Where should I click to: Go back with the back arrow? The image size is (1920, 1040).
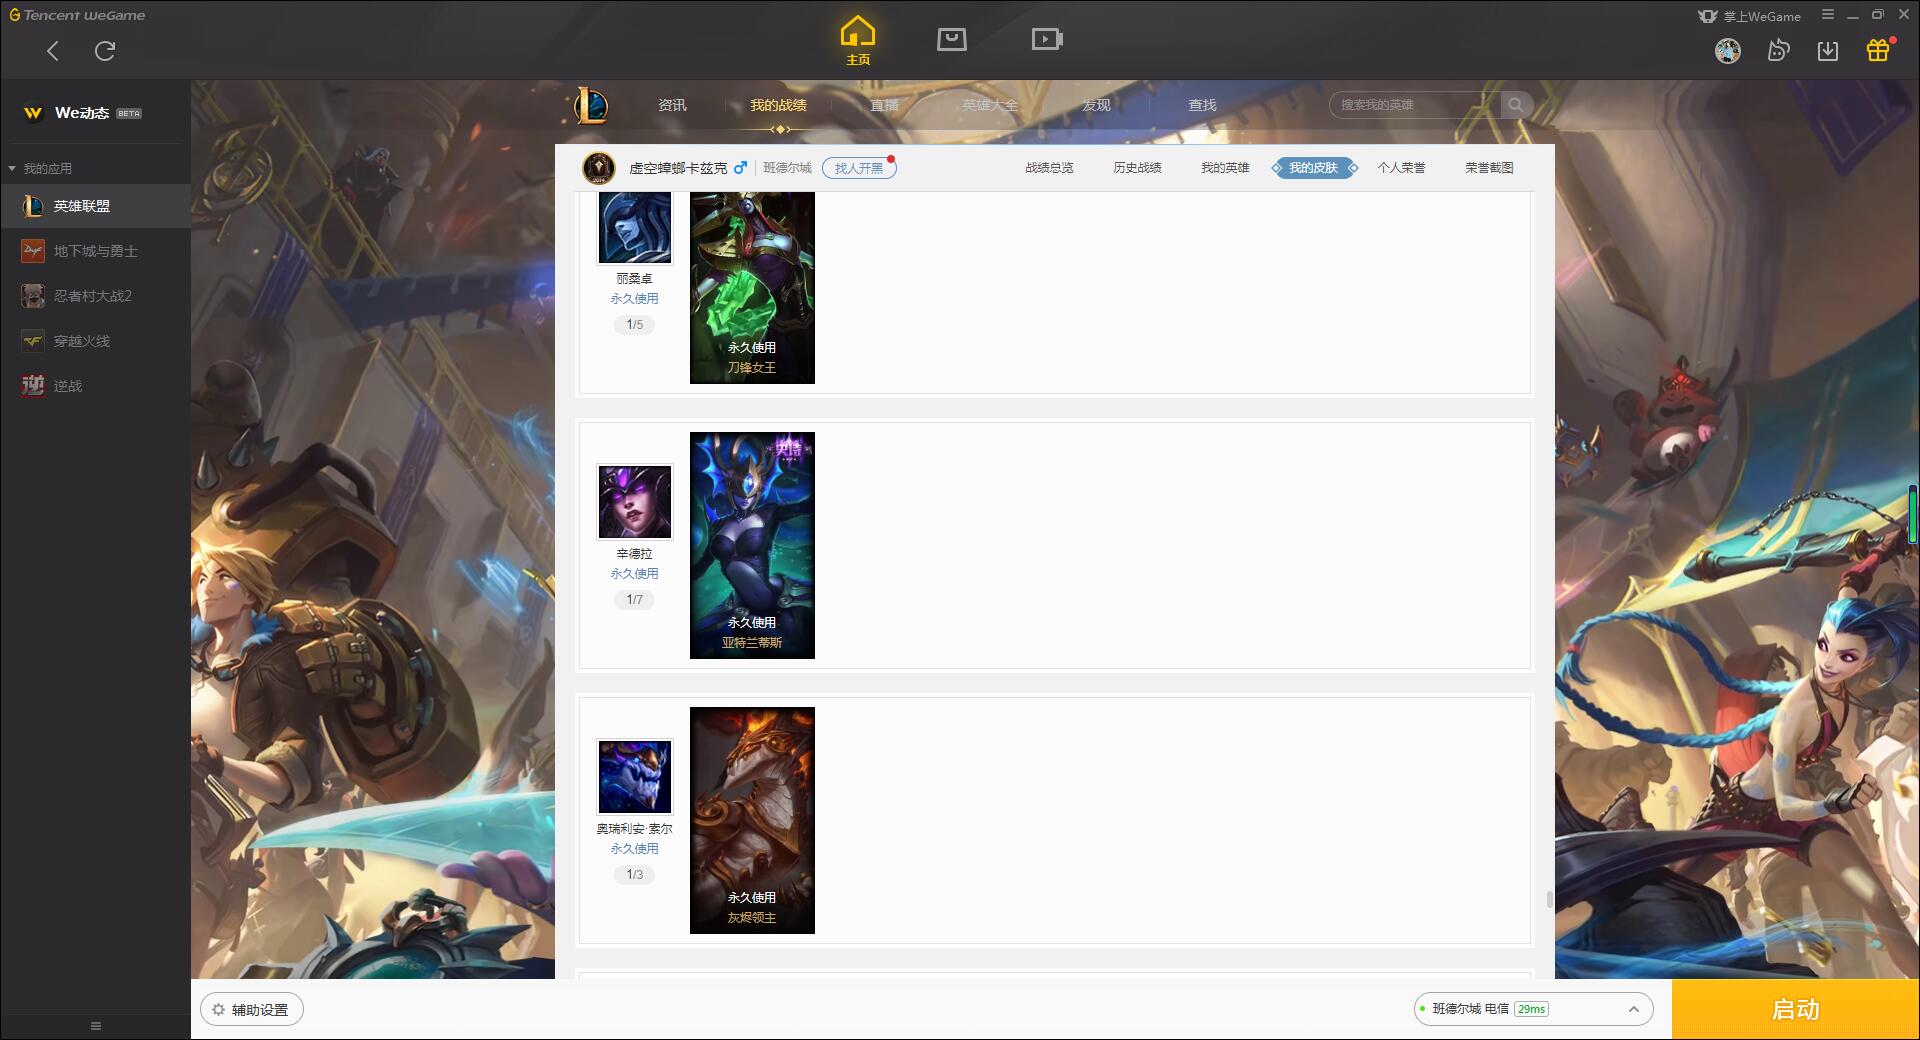[53, 51]
